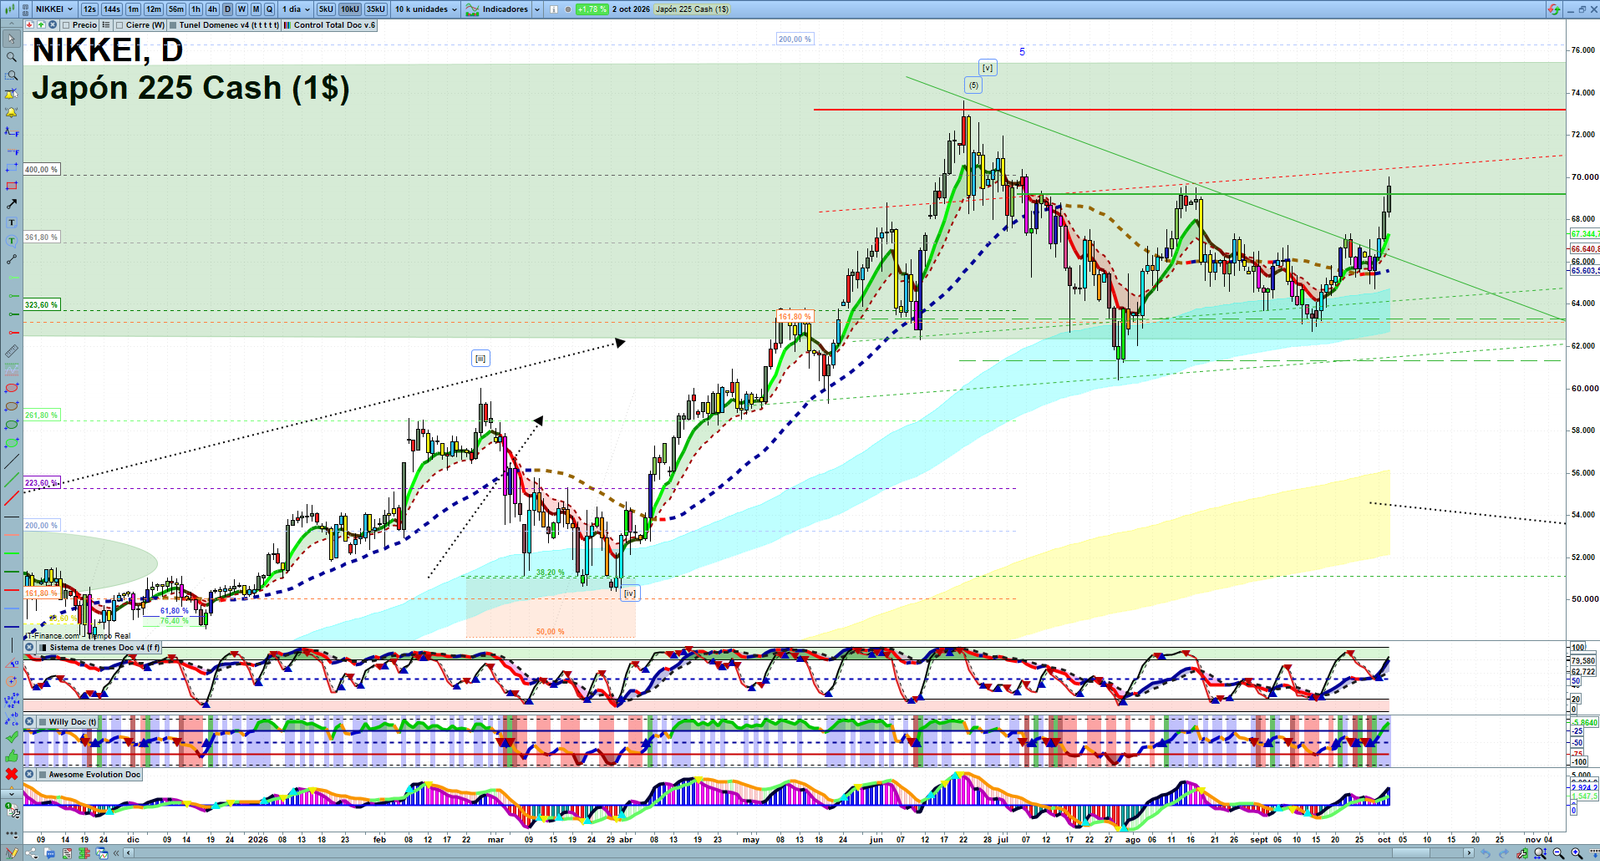Click the 35kU units button
1600x861 pixels.
click(x=376, y=9)
